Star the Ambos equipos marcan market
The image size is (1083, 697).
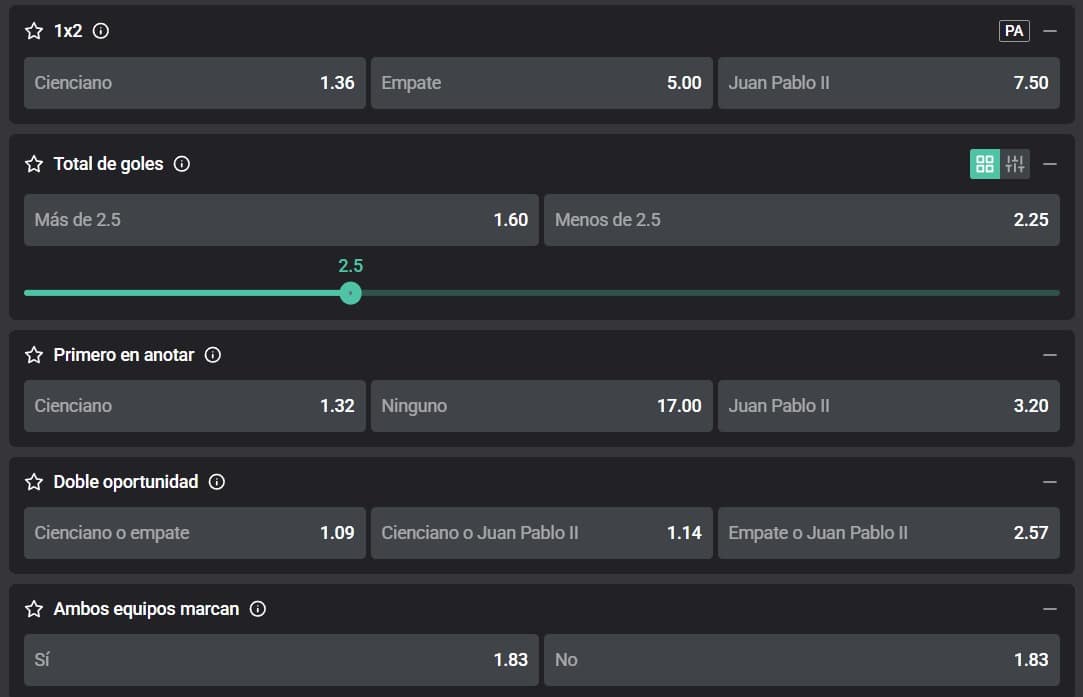[x=34, y=609]
